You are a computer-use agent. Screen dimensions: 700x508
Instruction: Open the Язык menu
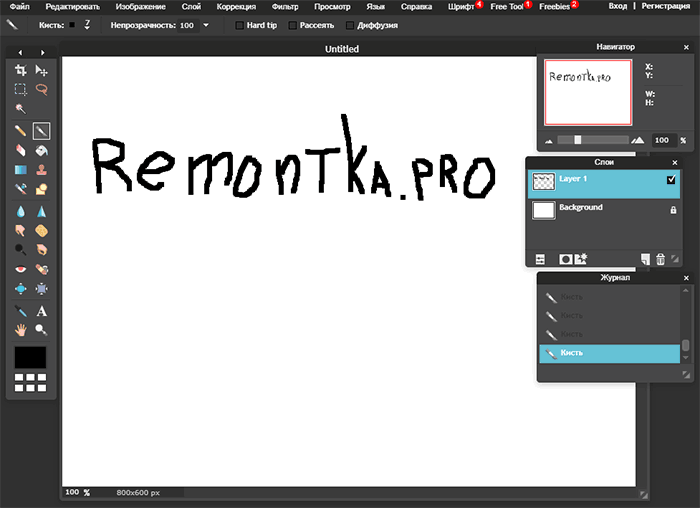pos(375,6)
